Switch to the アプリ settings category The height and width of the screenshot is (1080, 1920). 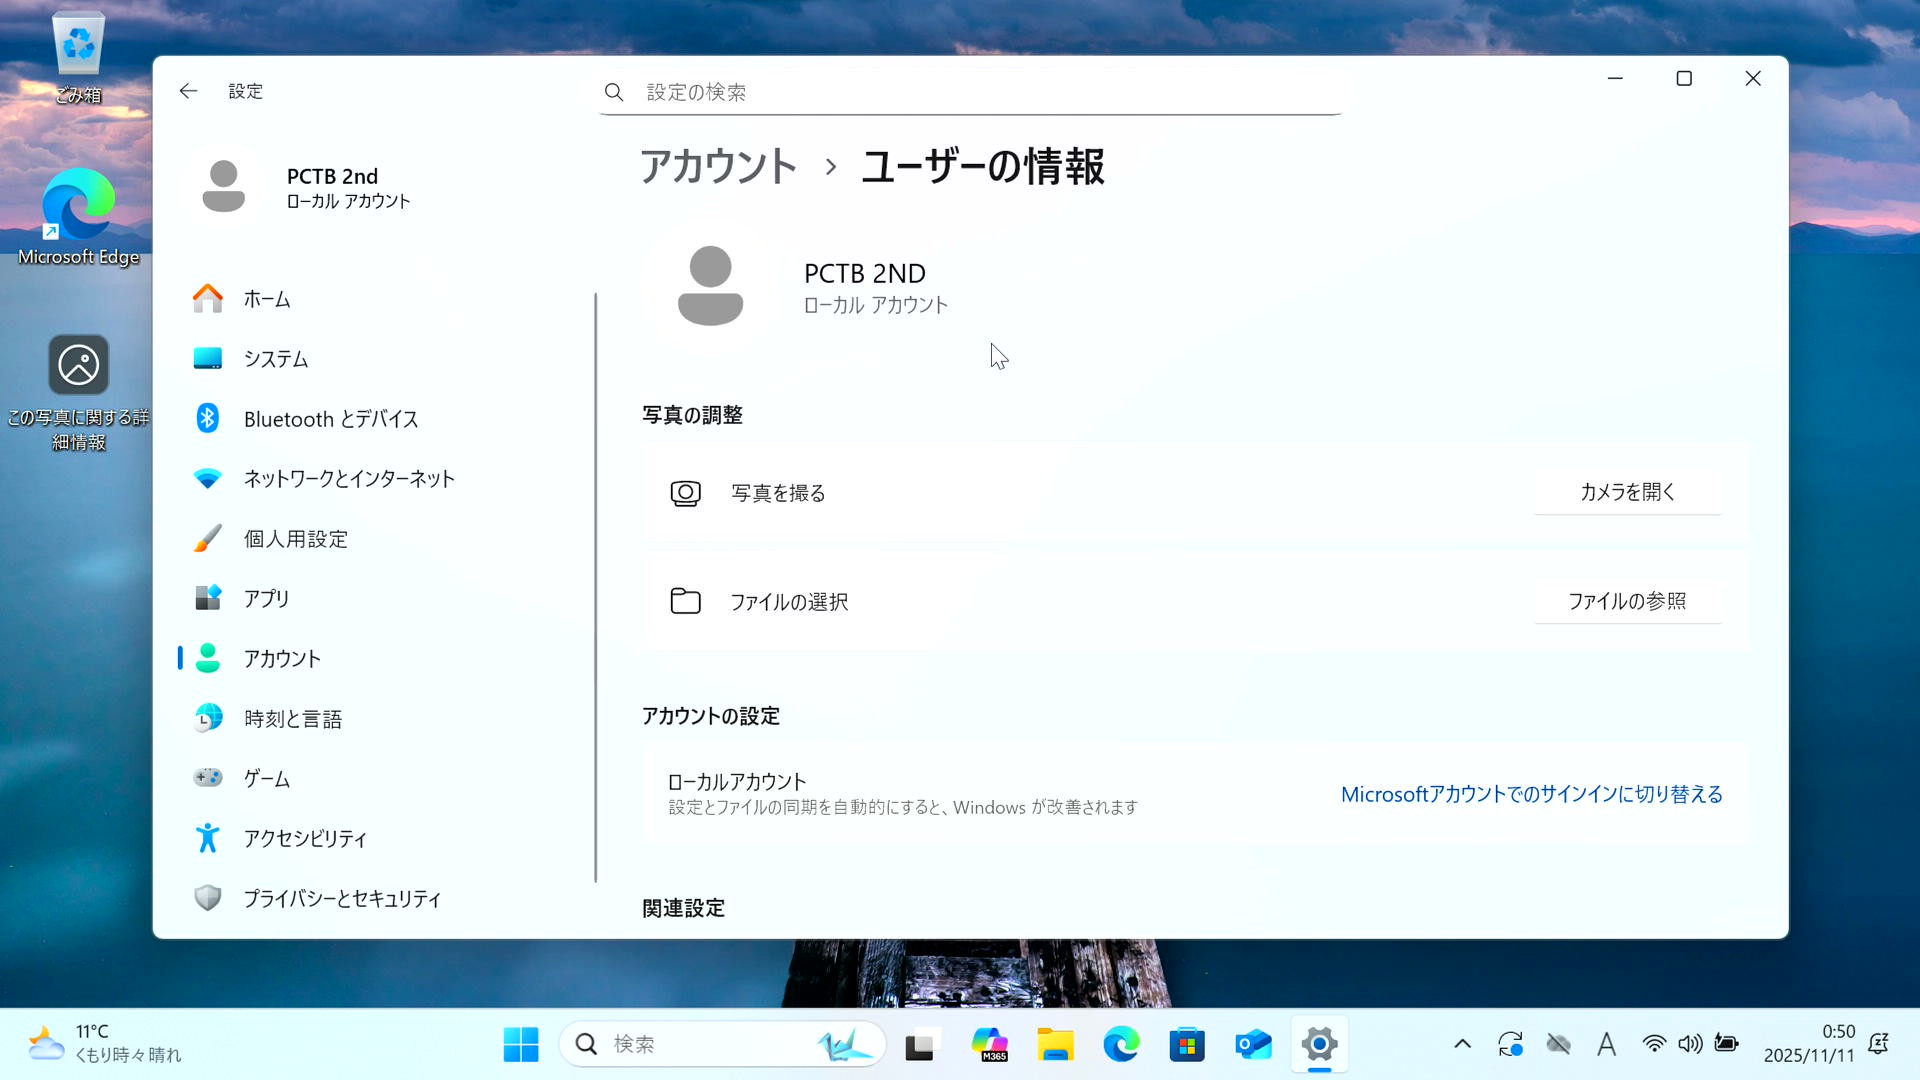pos(266,599)
